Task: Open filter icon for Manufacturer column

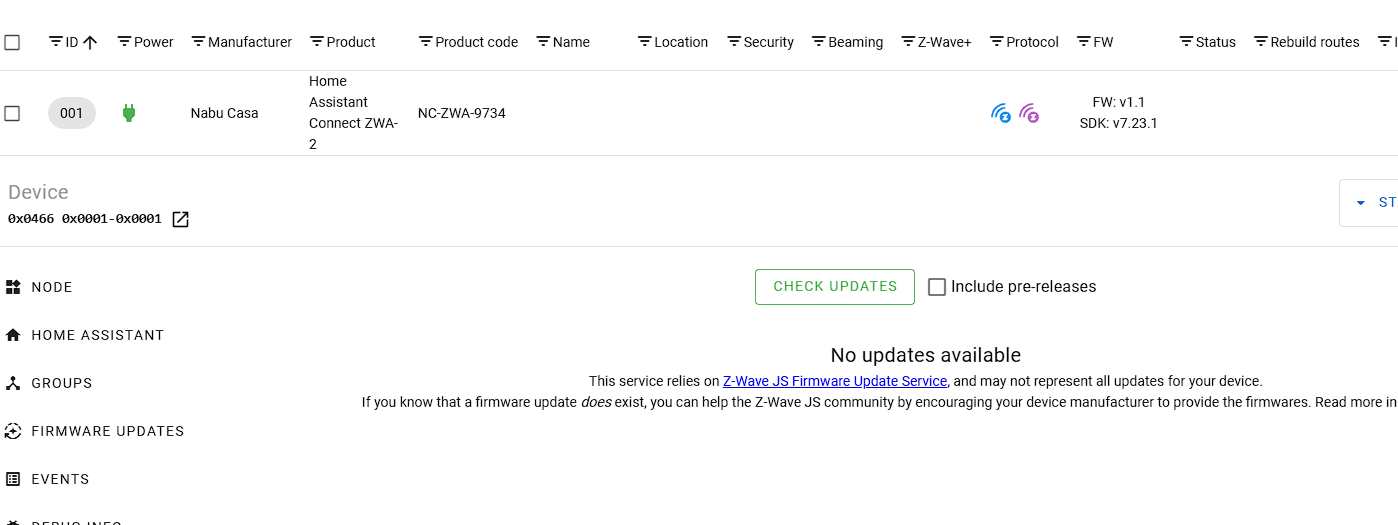Action: tap(198, 42)
